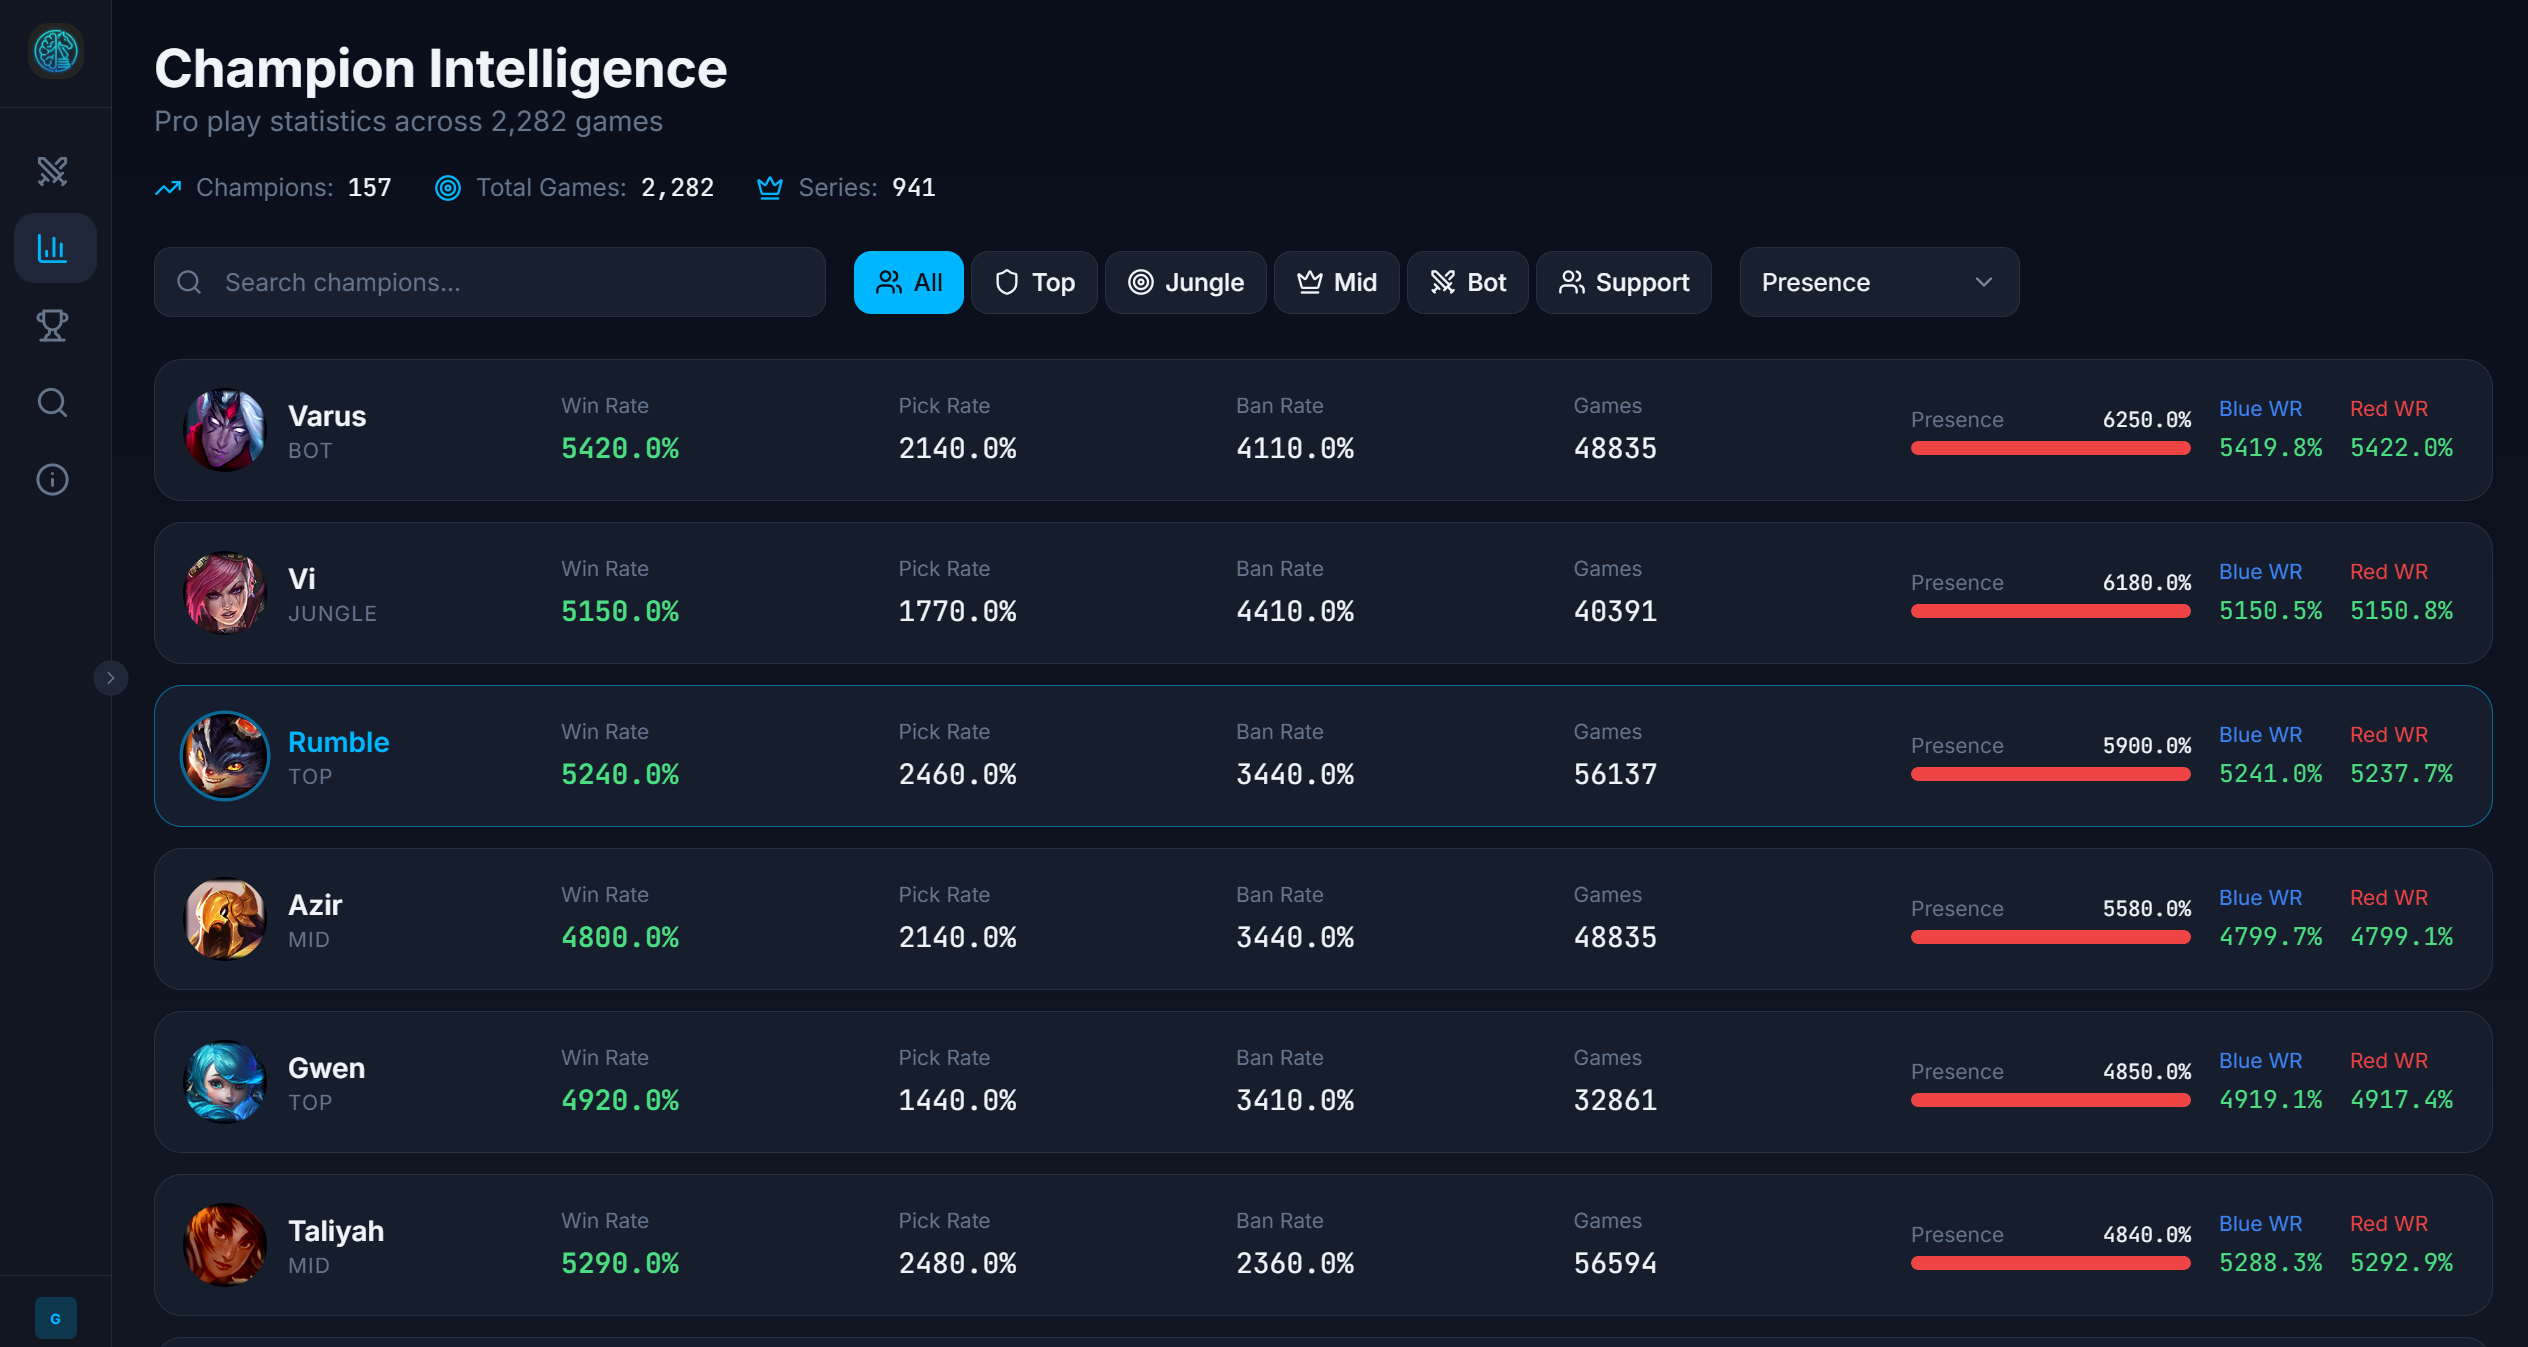Click the magnifier search sidebar icon
Image resolution: width=2528 pixels, height=1347 pixels.
pyautogui.click(x=53, y=403)
